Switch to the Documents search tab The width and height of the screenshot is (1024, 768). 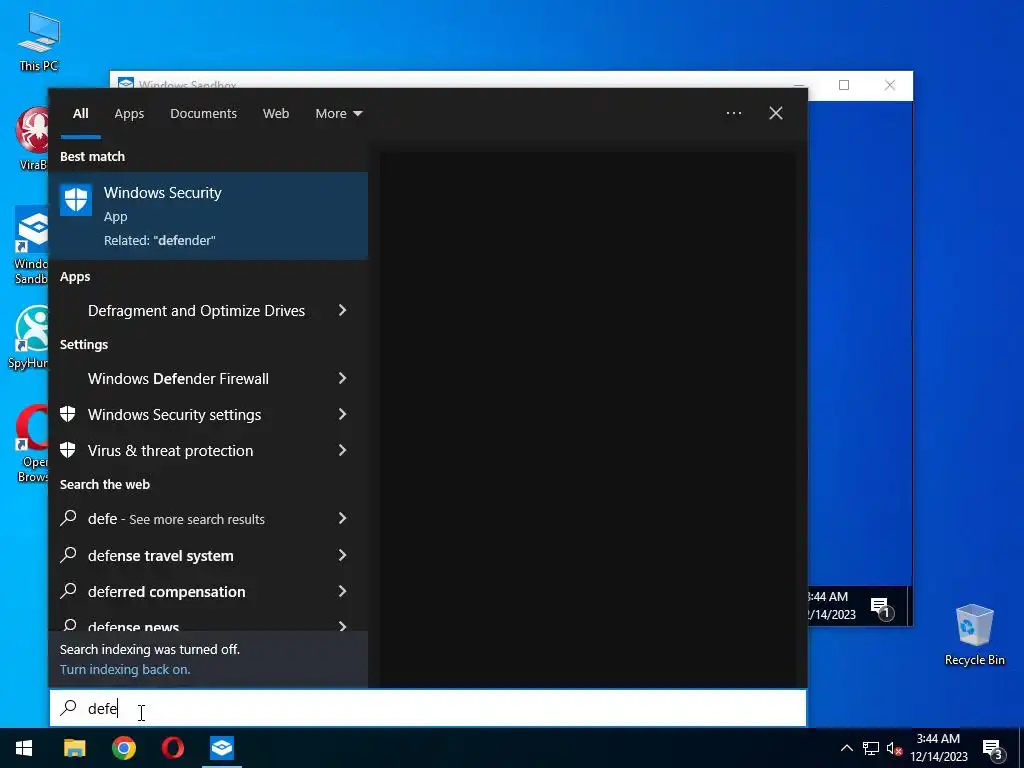[x=203, y=113]
